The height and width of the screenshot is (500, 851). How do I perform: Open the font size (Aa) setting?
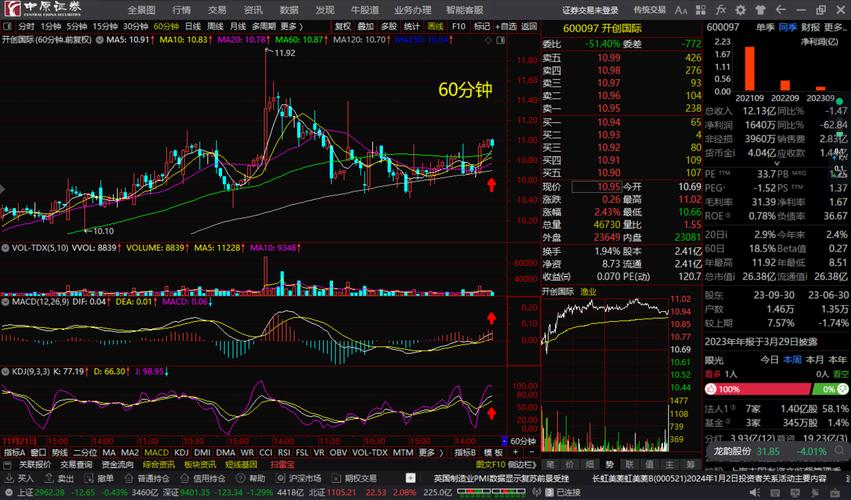click(681, 10)
